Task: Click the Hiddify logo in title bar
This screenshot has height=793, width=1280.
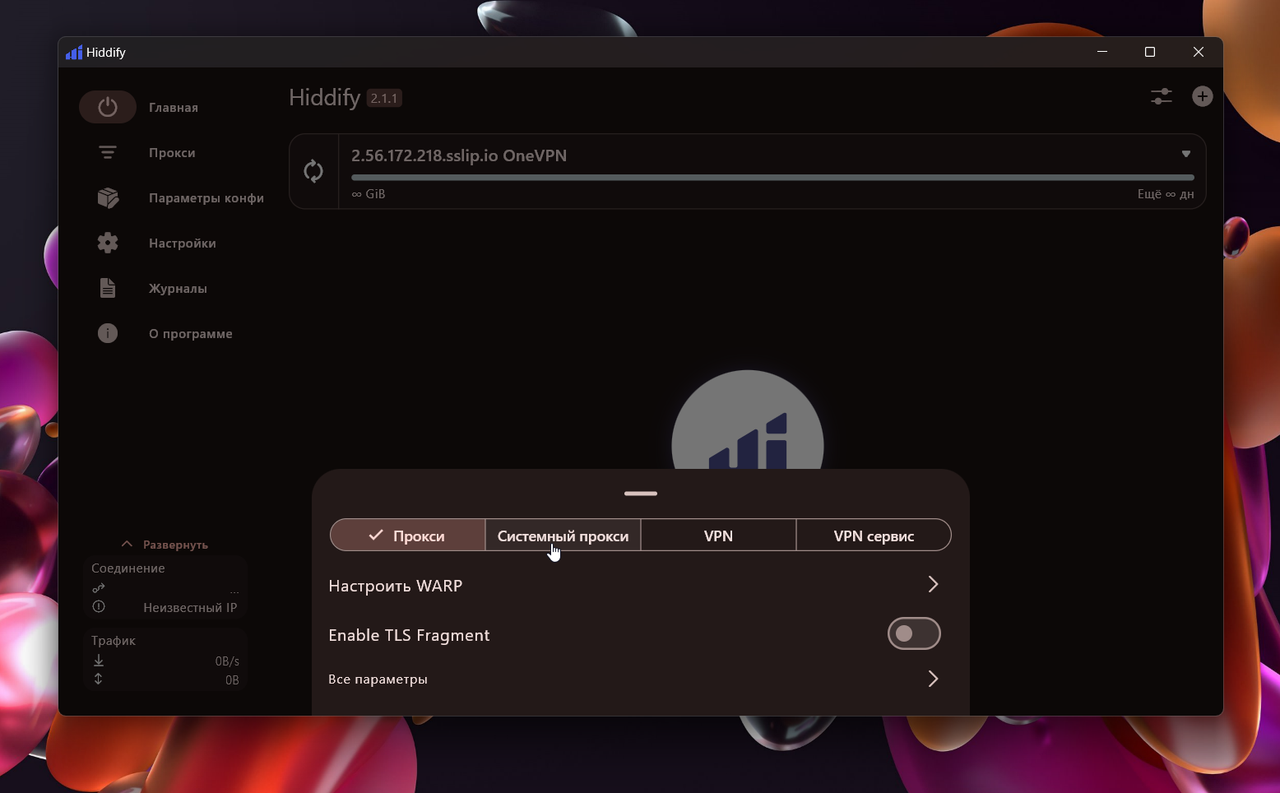Action: (x=74, y=52)
